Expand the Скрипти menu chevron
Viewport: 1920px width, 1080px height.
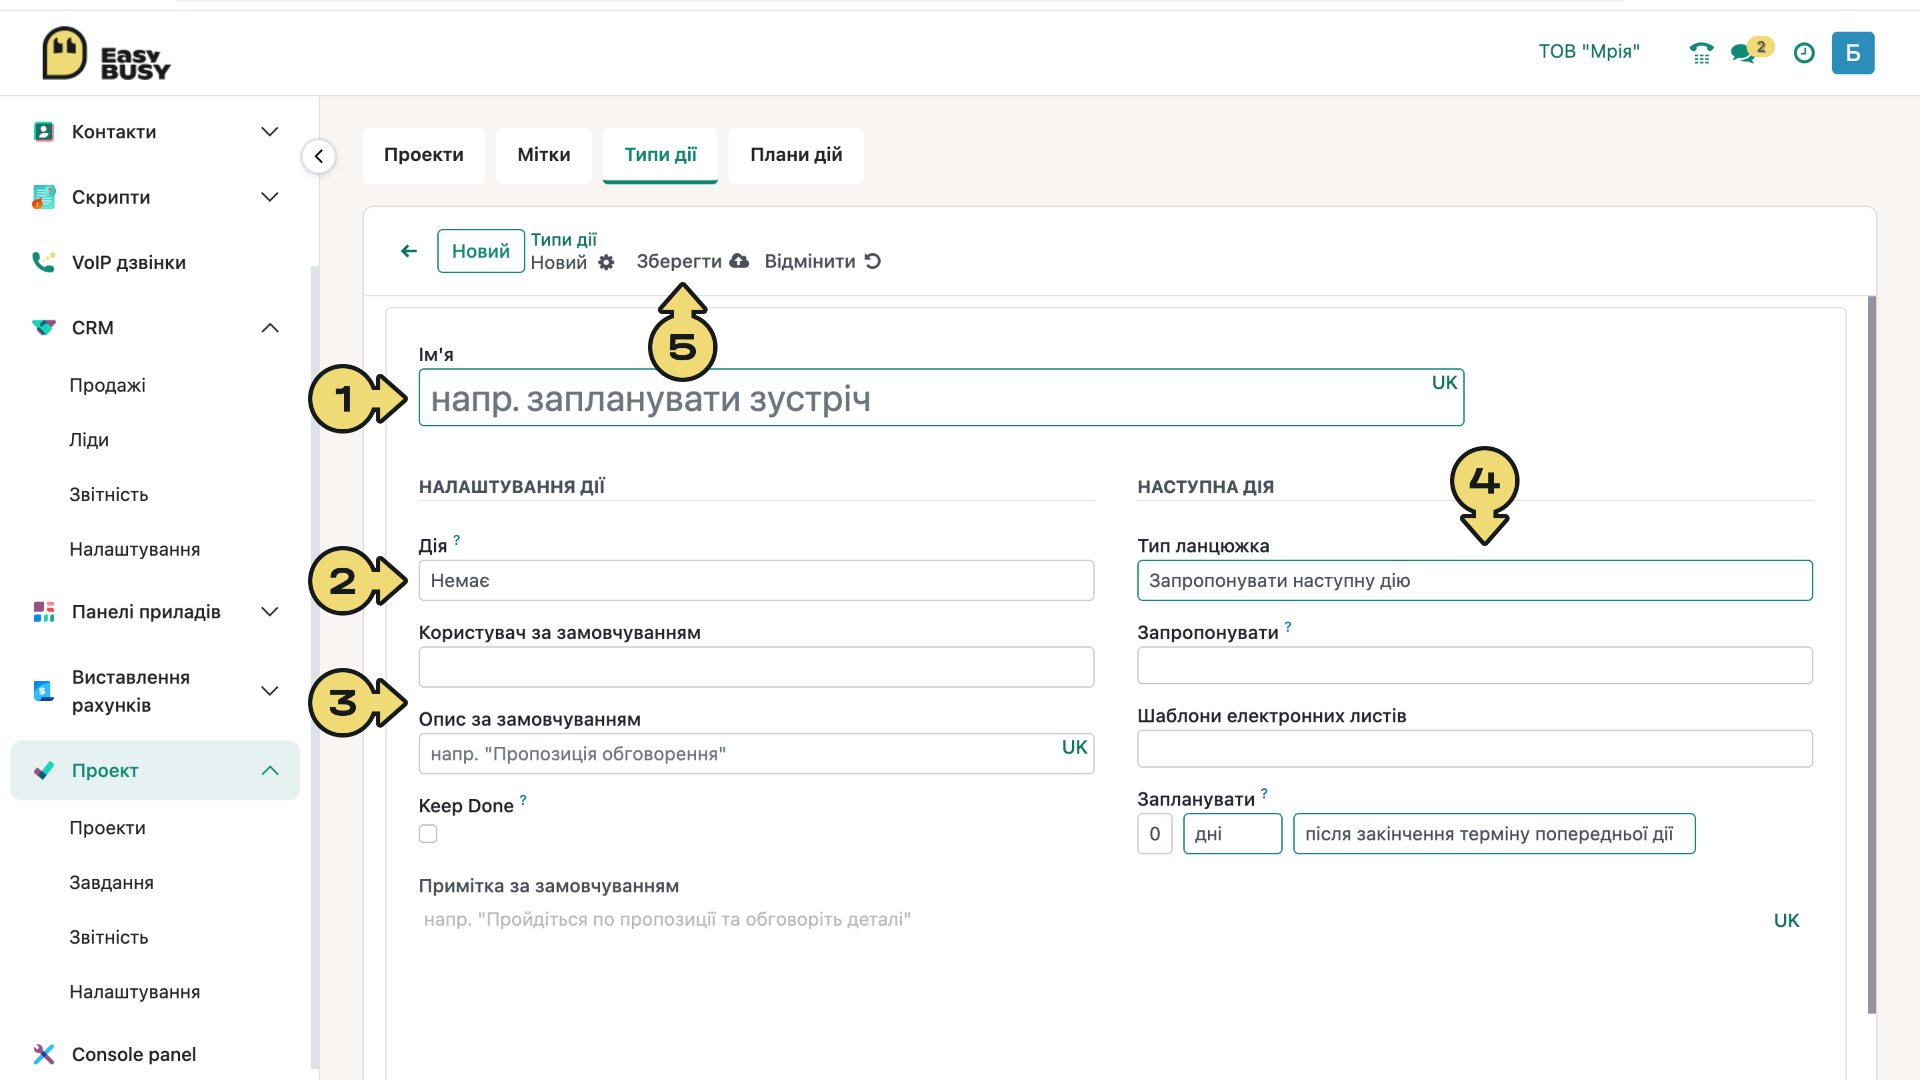(270, 197)
